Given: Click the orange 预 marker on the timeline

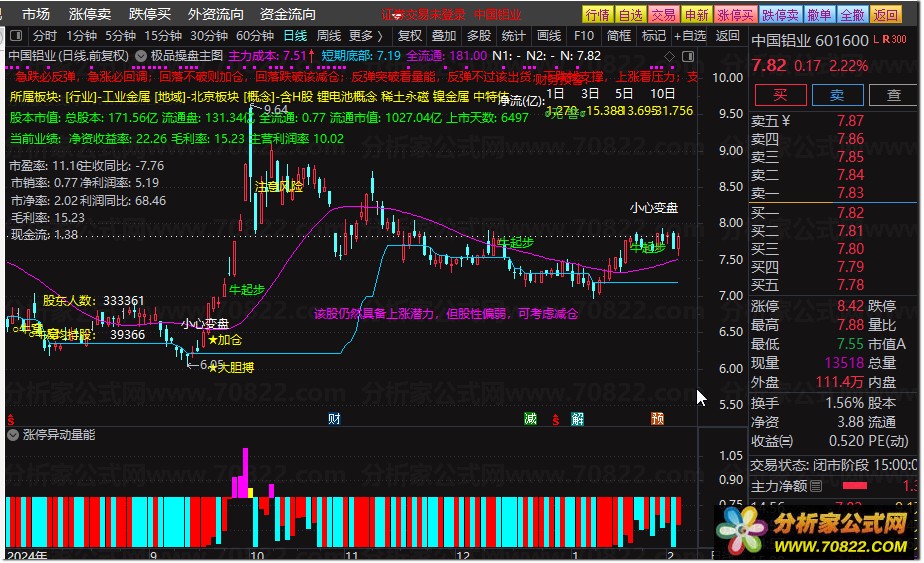Looking at the screenshot, I should pos(658,419).
